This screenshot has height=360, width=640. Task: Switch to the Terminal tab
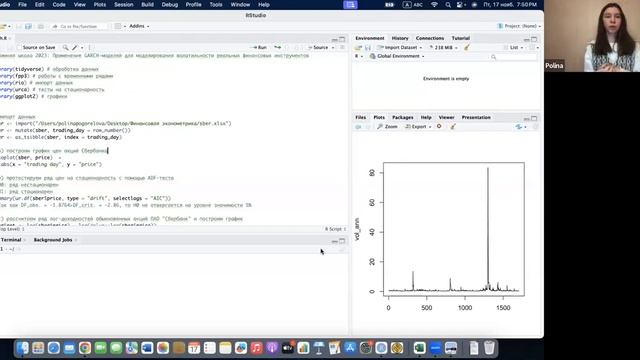(x=11, y=240)
